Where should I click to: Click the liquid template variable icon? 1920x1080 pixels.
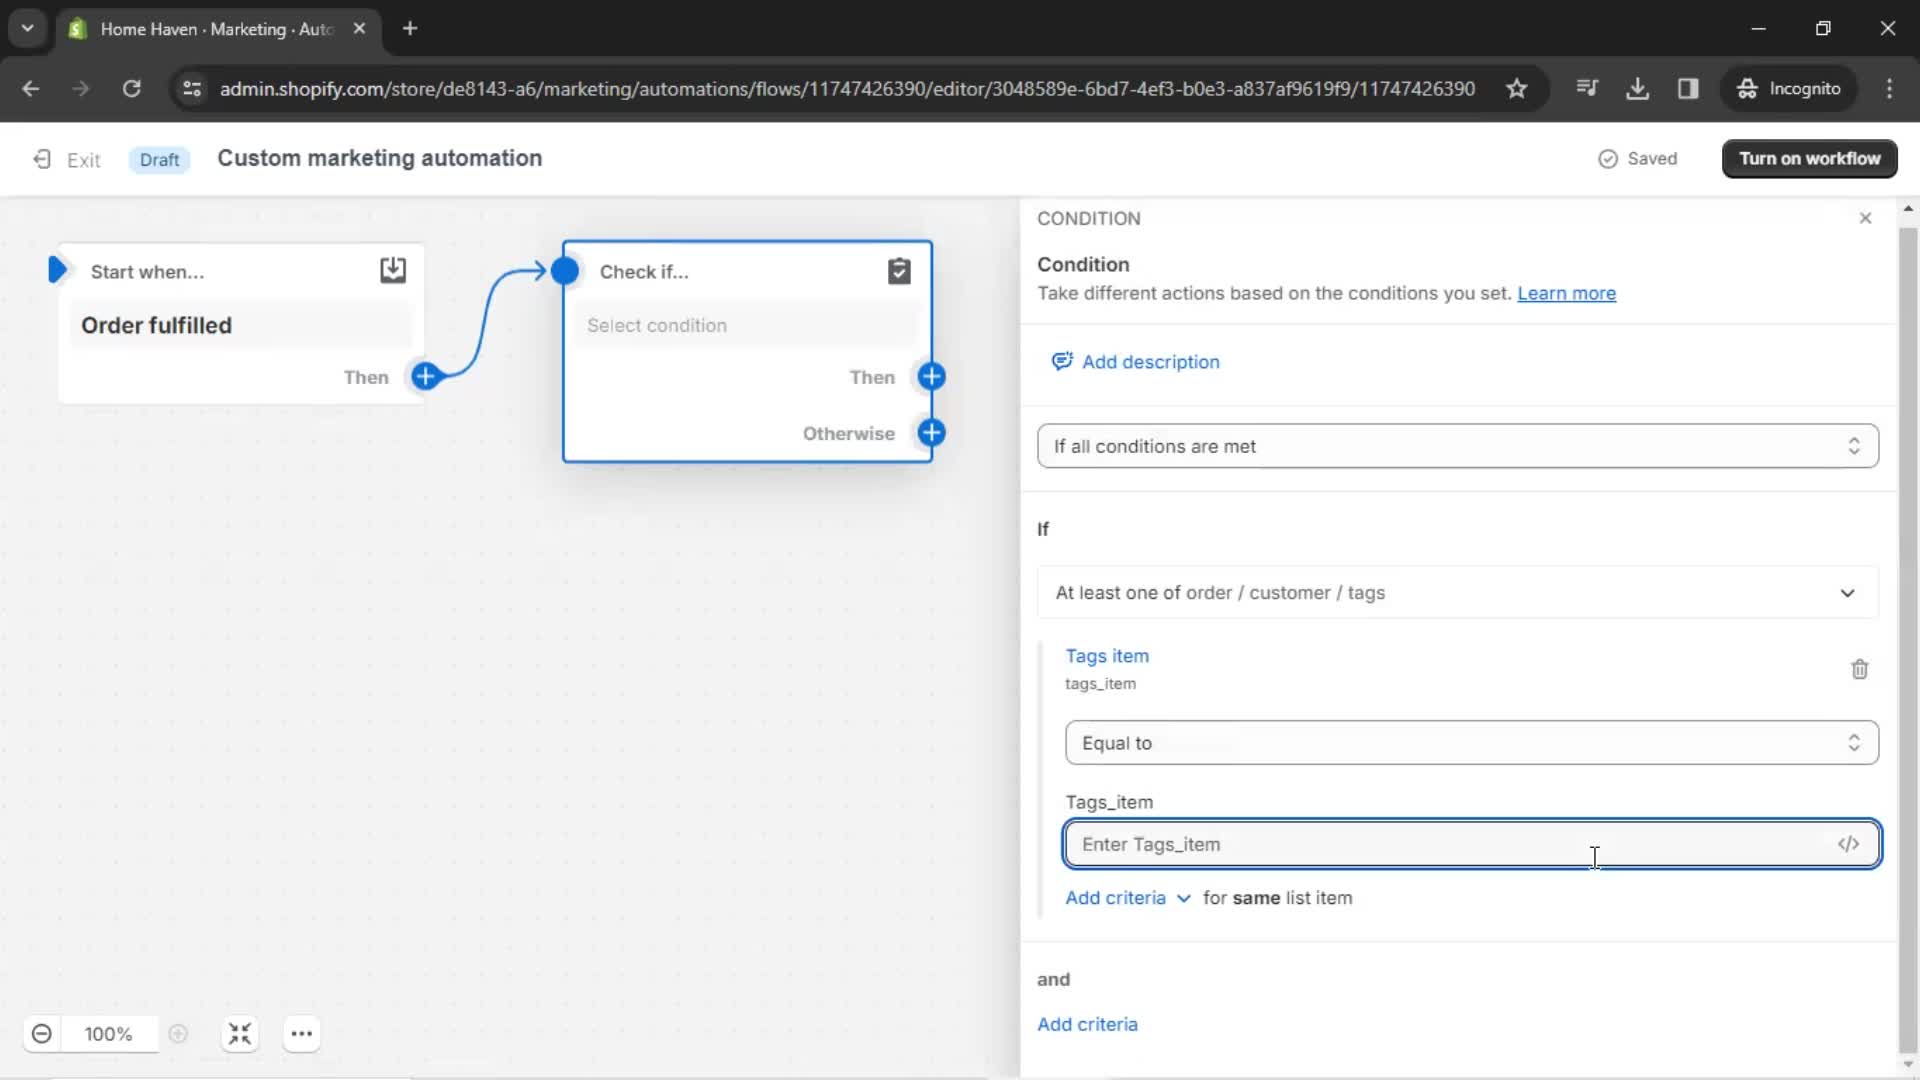(x=1847, y=844)
